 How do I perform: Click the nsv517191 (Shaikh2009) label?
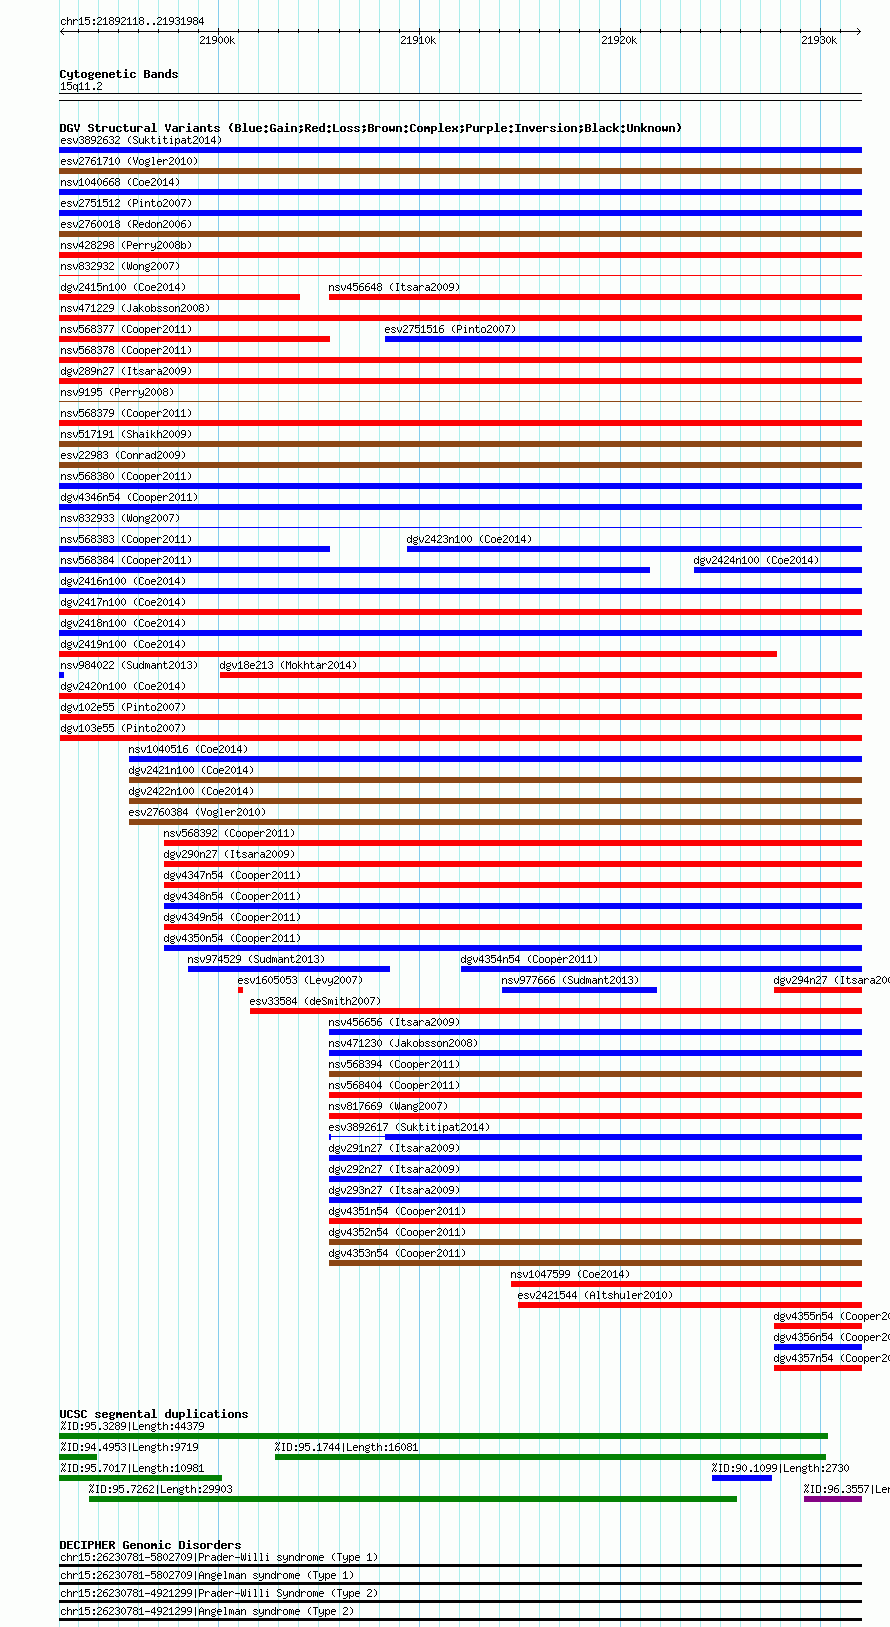[x=126, y=434]
